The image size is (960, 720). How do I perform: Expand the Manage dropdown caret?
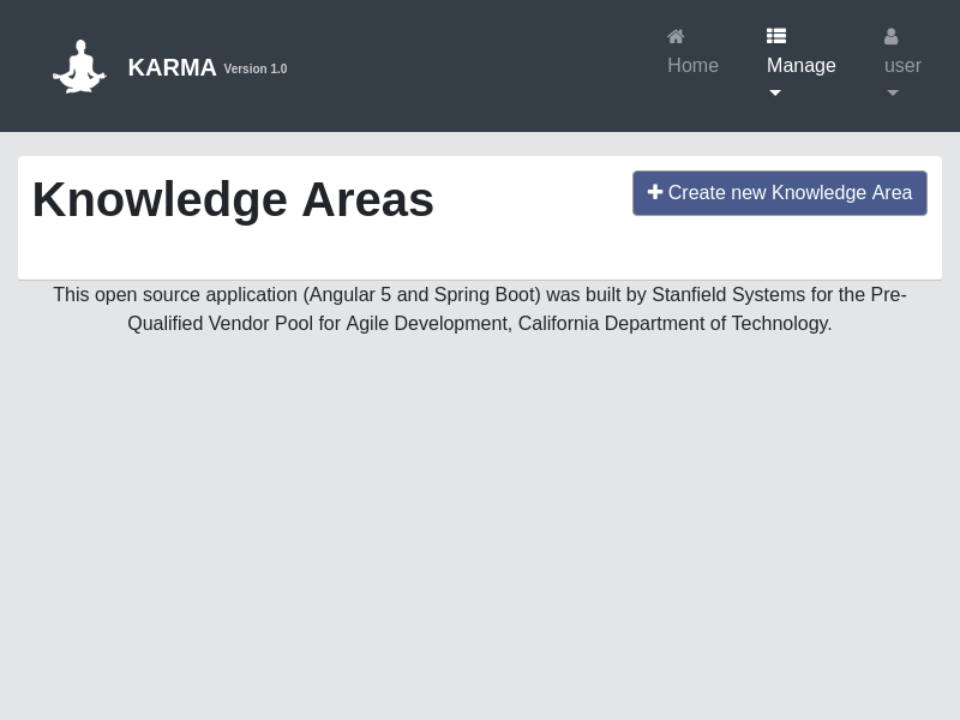[775, 93]
